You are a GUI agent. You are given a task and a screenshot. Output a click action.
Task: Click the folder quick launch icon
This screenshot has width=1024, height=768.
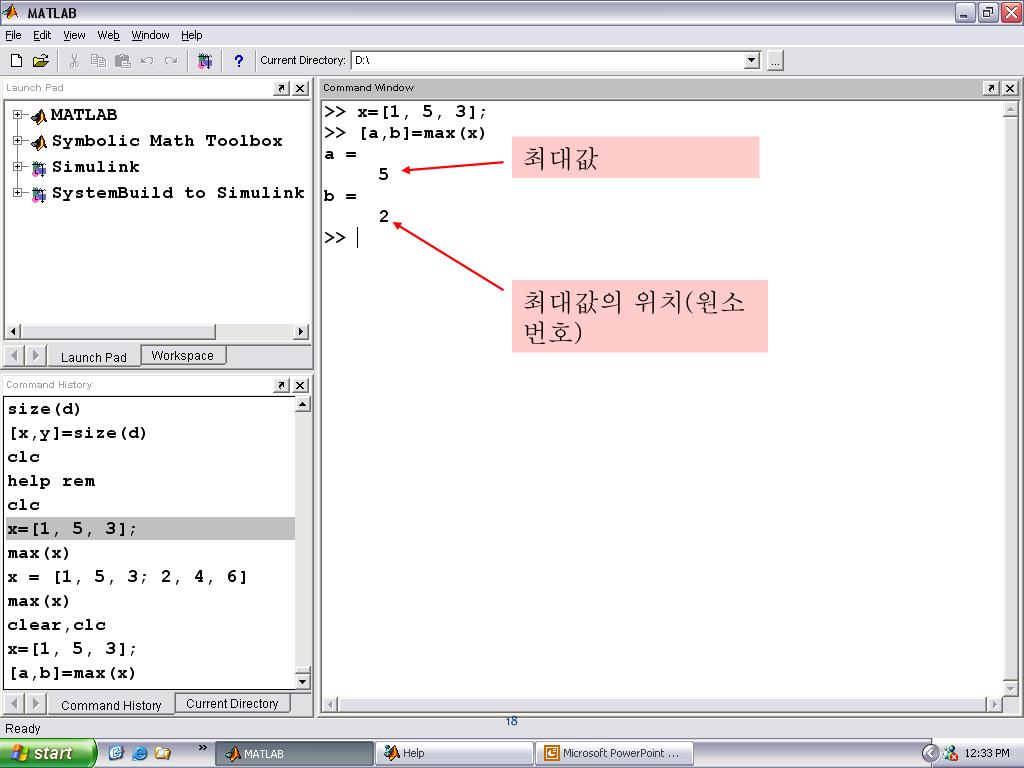[163, 753]
